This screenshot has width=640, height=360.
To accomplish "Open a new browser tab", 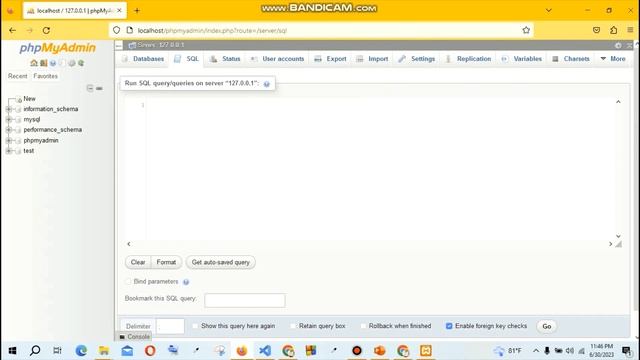I will click(137, 11).
